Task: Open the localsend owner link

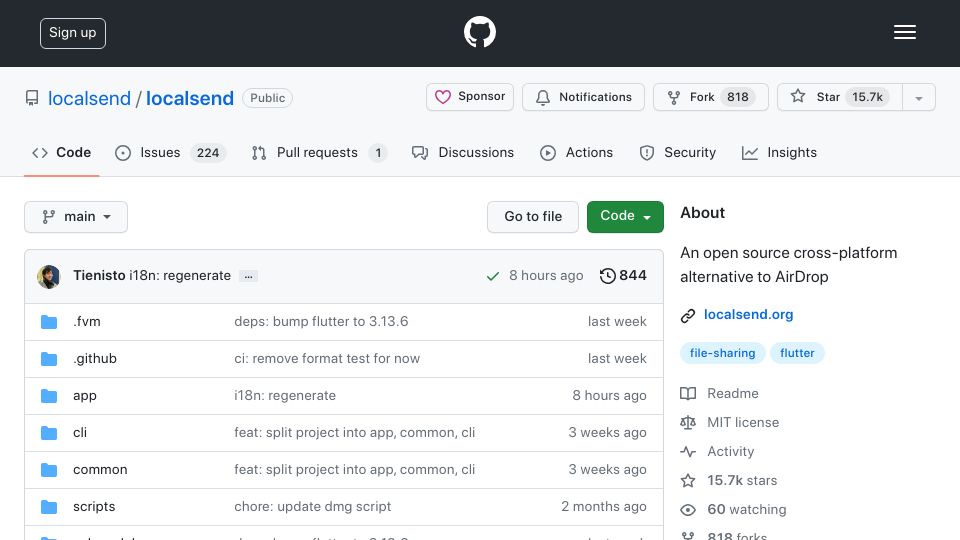Action: (x=89, y=98)
